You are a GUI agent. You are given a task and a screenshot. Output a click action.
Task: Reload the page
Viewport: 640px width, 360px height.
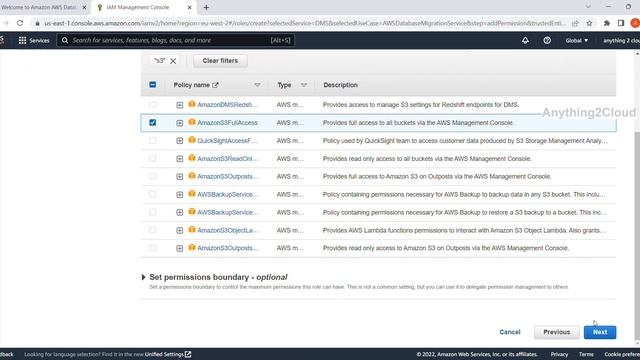[20, 23]
